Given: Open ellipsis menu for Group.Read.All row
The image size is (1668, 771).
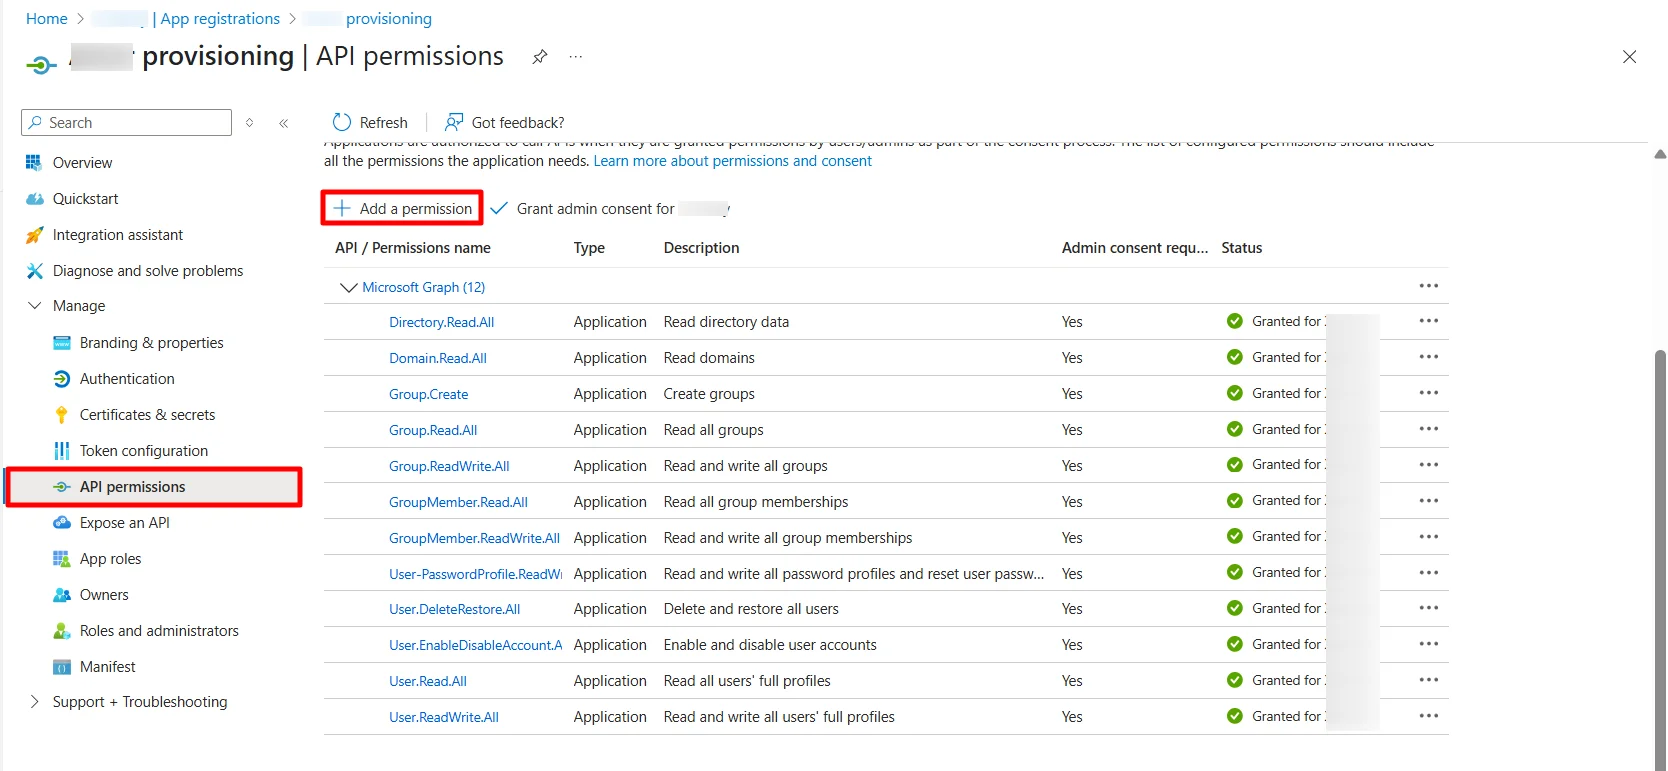Looking at the screenshot, I should [1428, 429].
